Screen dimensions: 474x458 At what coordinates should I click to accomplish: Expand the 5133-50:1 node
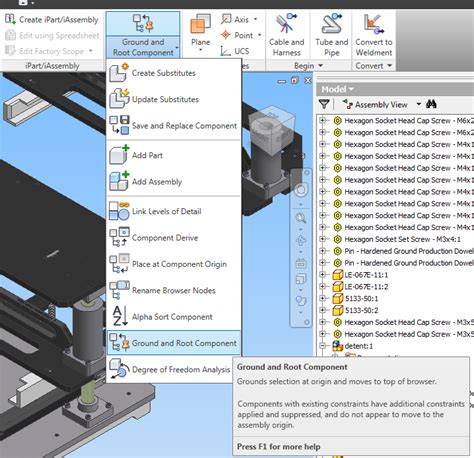click(x=322, y=298)
